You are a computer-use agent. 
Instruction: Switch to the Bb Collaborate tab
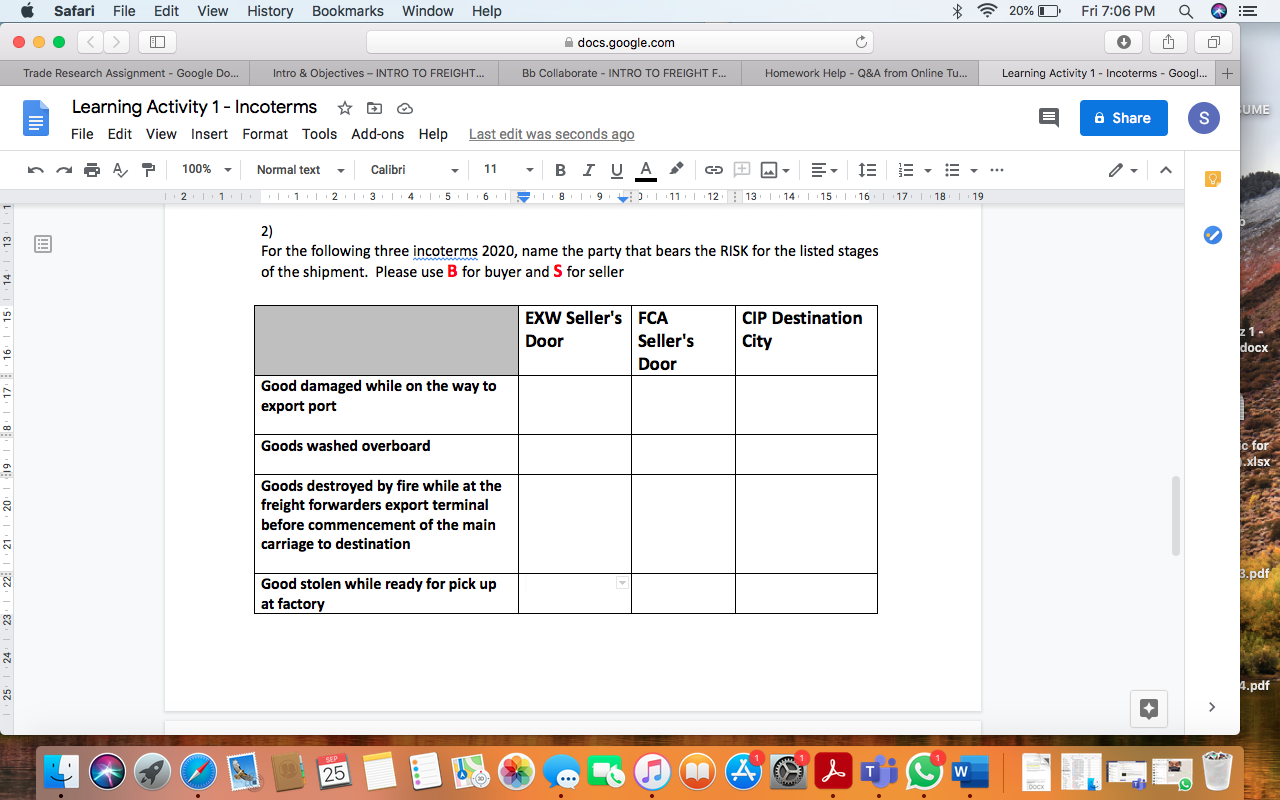point(624,73)
